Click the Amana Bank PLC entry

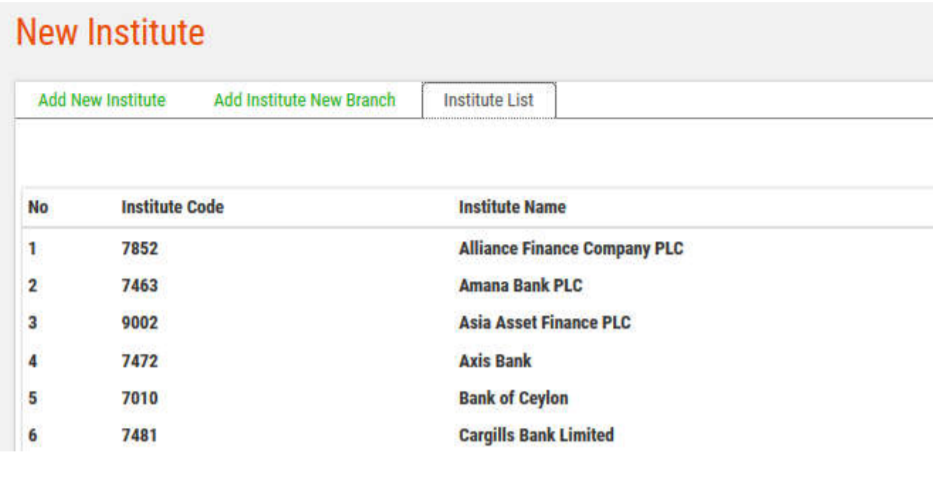coord(520,285)
